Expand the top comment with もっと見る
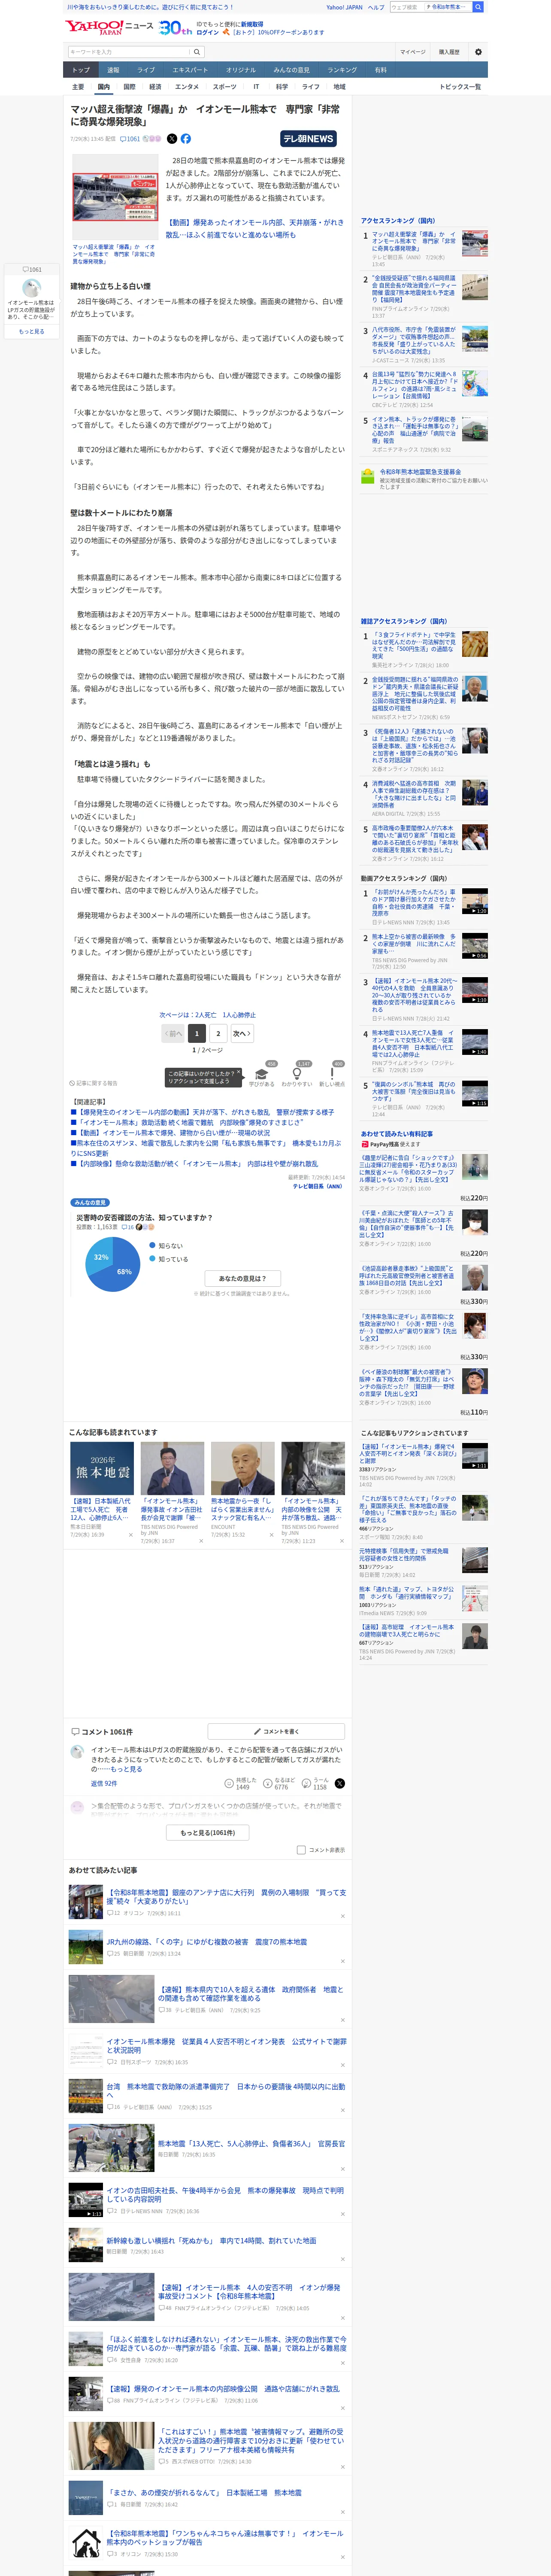 click(126, 1769)
